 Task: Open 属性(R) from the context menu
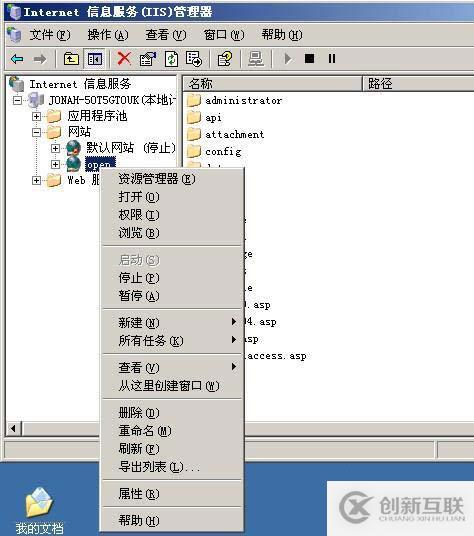173,493
